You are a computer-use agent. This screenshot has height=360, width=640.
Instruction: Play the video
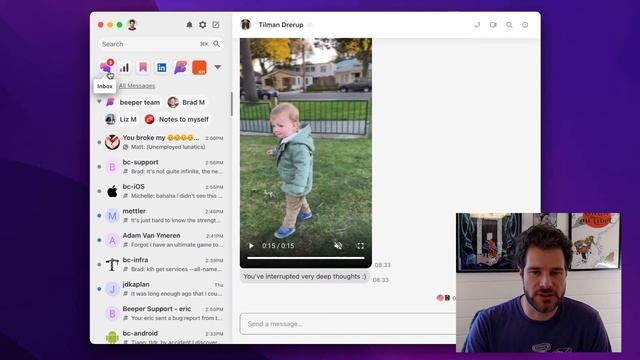coord(251,246)
